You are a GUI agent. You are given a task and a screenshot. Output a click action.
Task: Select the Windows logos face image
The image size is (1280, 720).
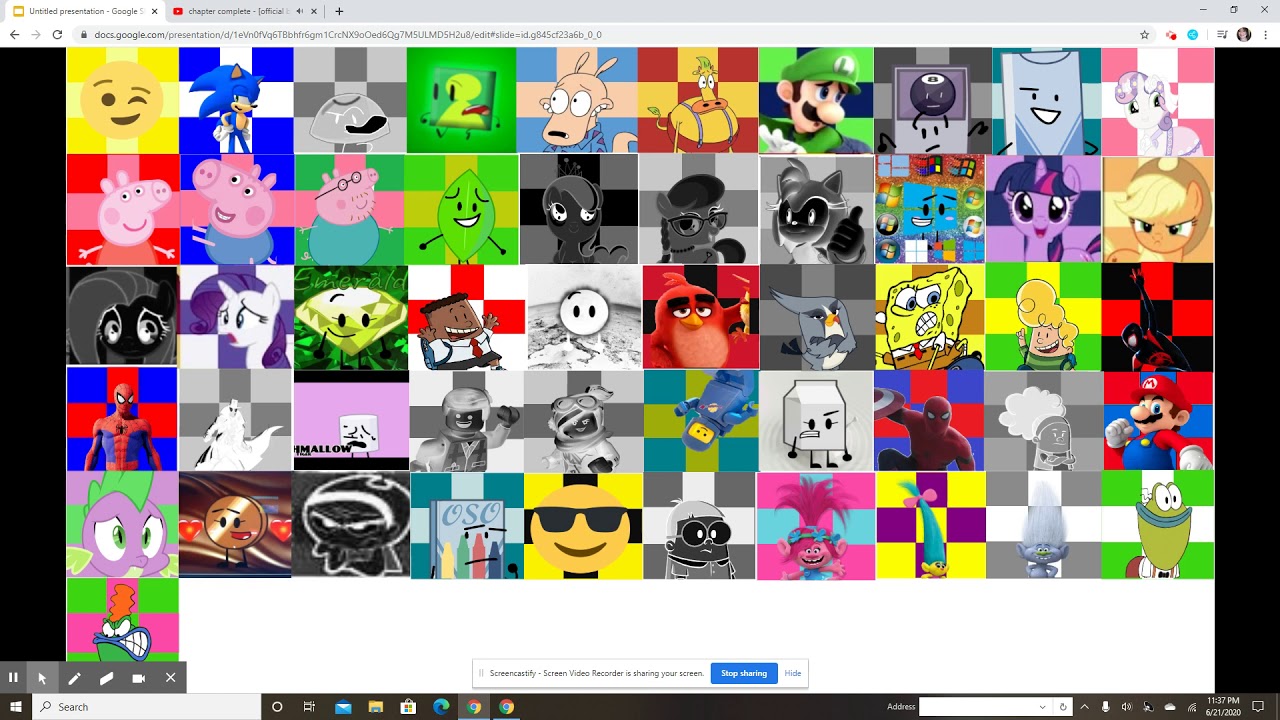(930, 209)
